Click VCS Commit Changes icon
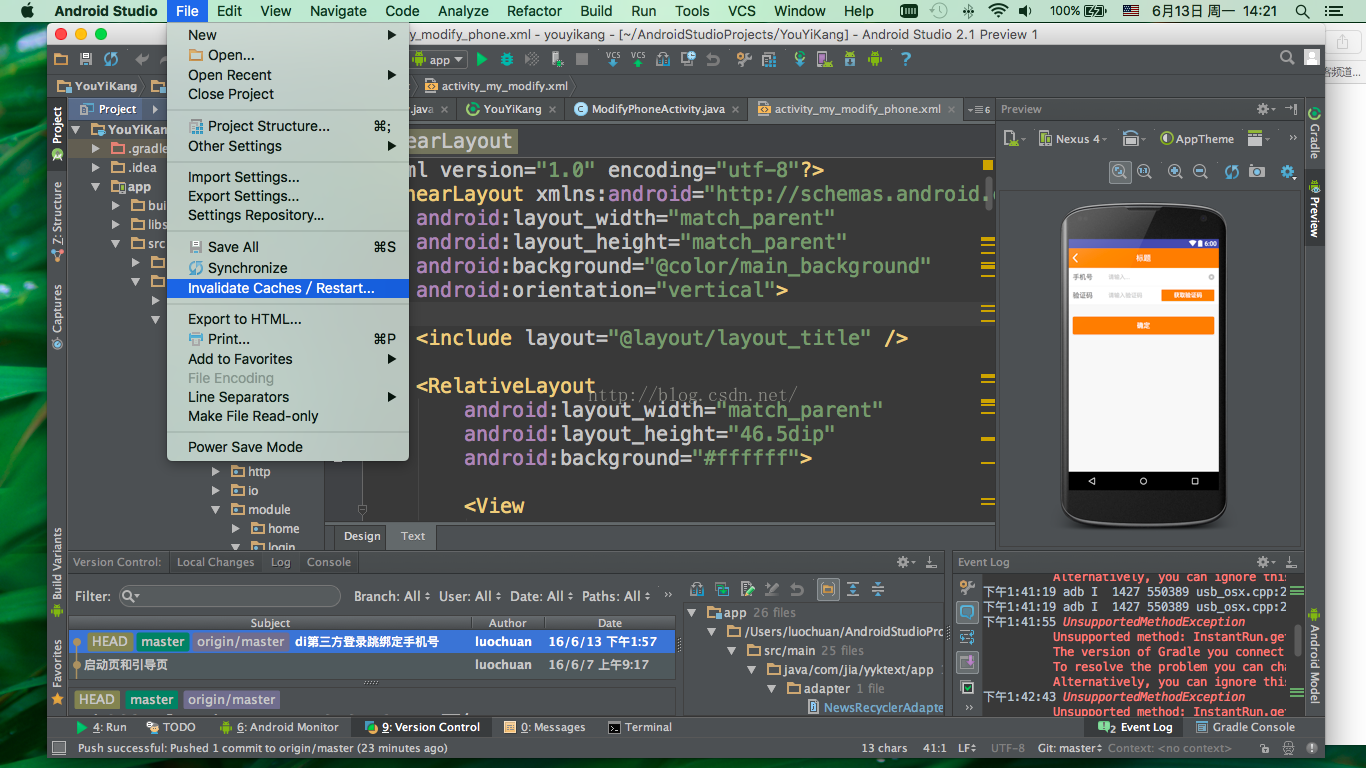The width and height of the screenshot is (1366, 768). 638,60
